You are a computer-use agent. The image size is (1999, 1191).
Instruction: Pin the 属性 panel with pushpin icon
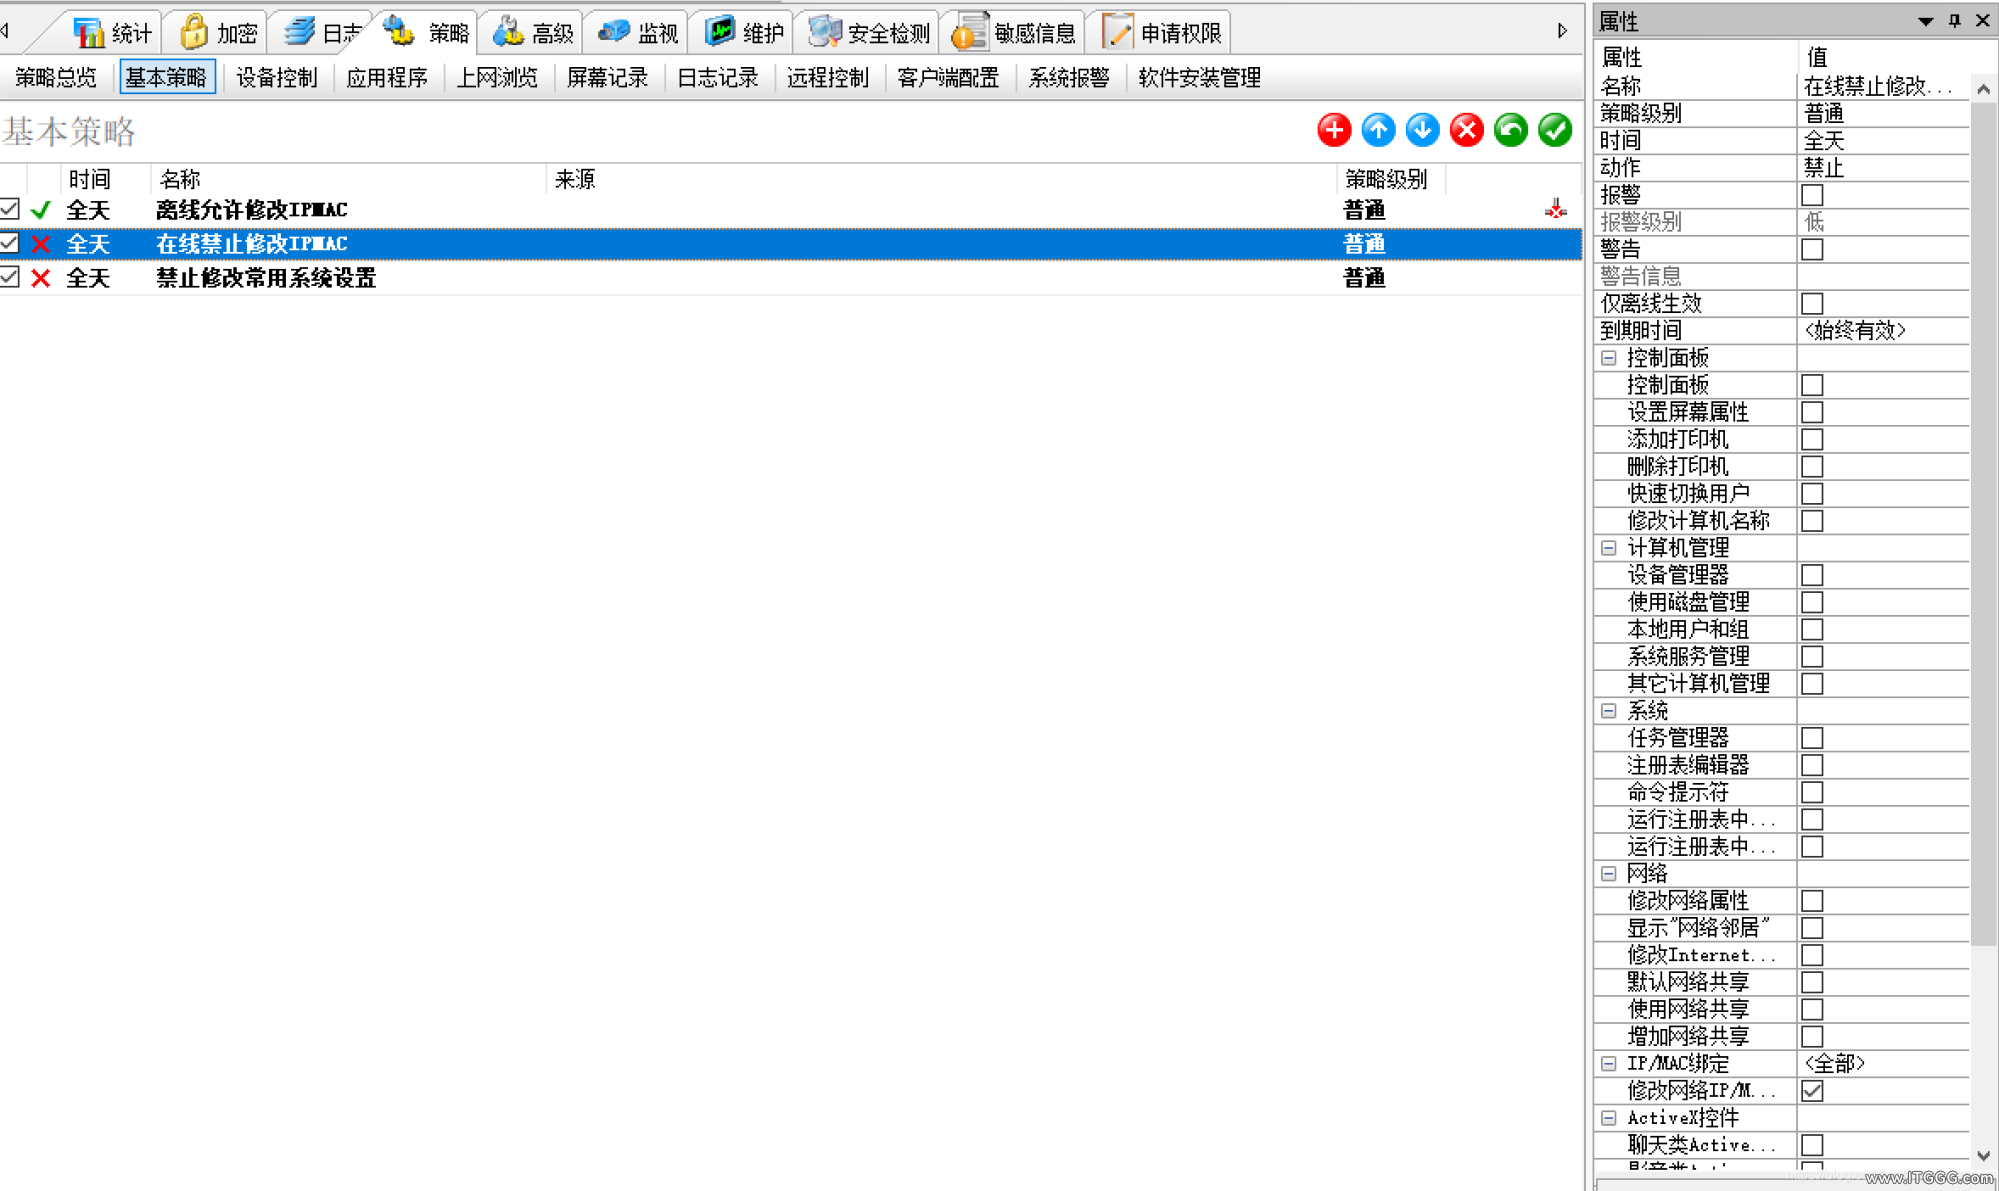tap(1954, 20)
